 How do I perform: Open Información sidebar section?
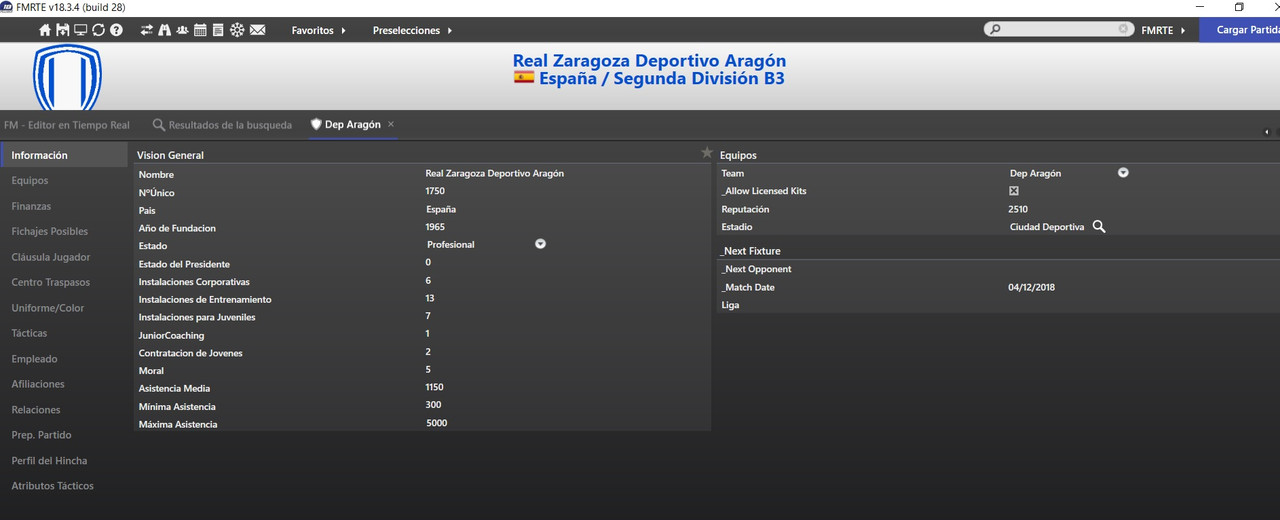tap(62, 155)
